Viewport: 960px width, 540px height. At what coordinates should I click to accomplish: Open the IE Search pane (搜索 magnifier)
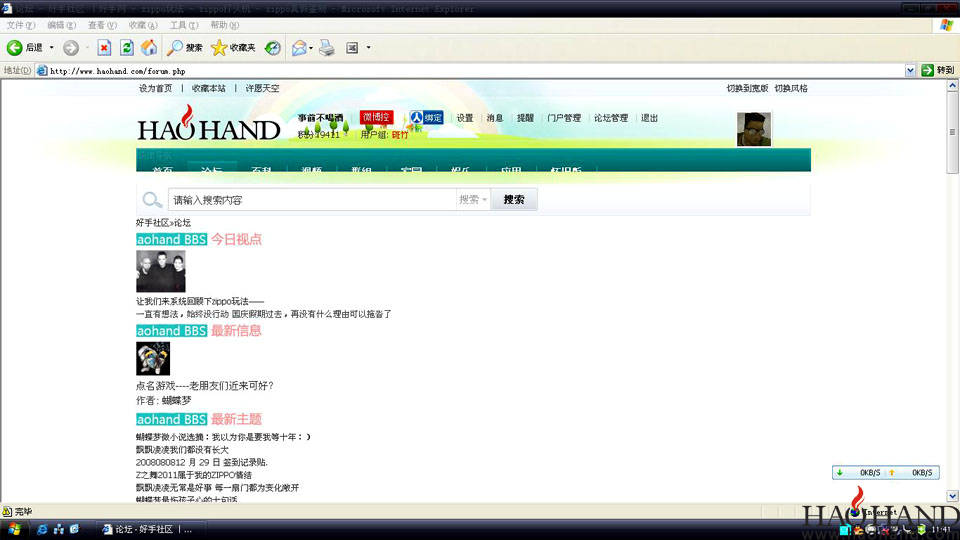pyautogui.click(x=185, y=48)
